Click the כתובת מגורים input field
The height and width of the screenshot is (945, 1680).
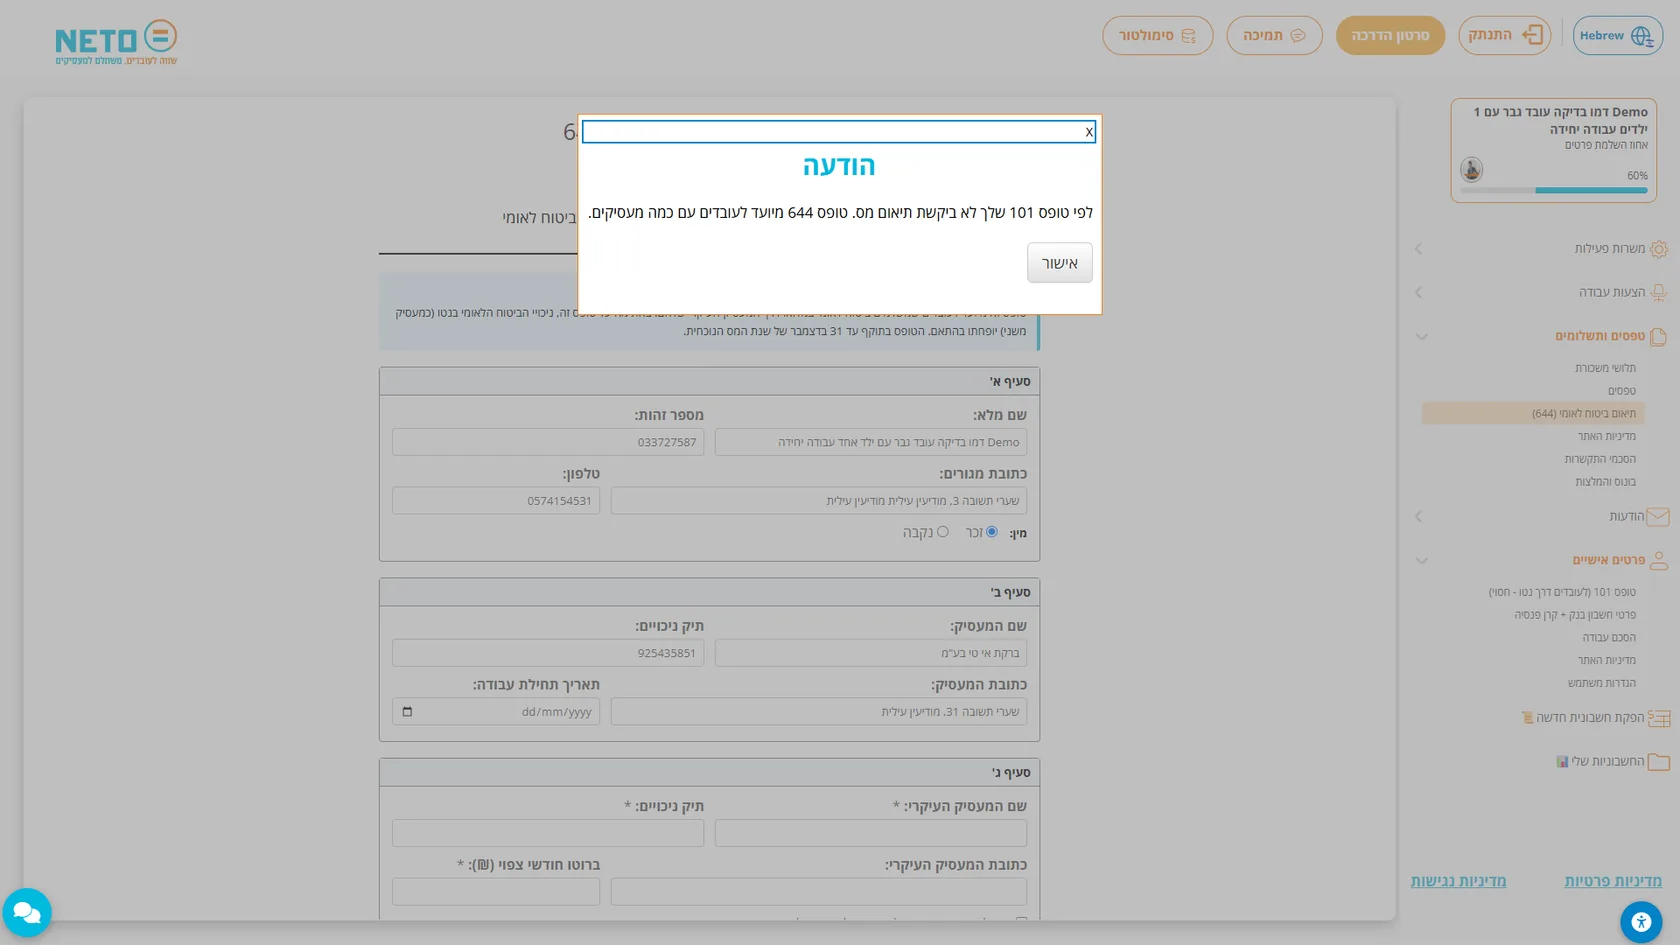pyautogui.click(x=819, y=501)
